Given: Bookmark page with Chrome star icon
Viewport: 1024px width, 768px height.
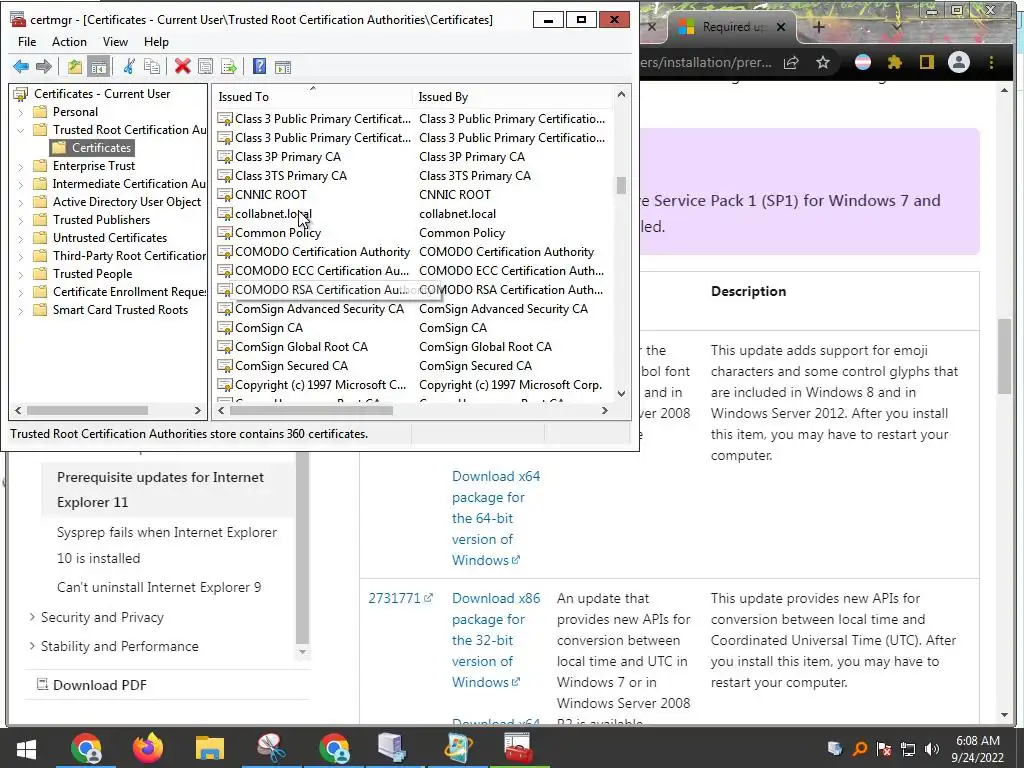Looking at the screenshot, I should [823, 62].
